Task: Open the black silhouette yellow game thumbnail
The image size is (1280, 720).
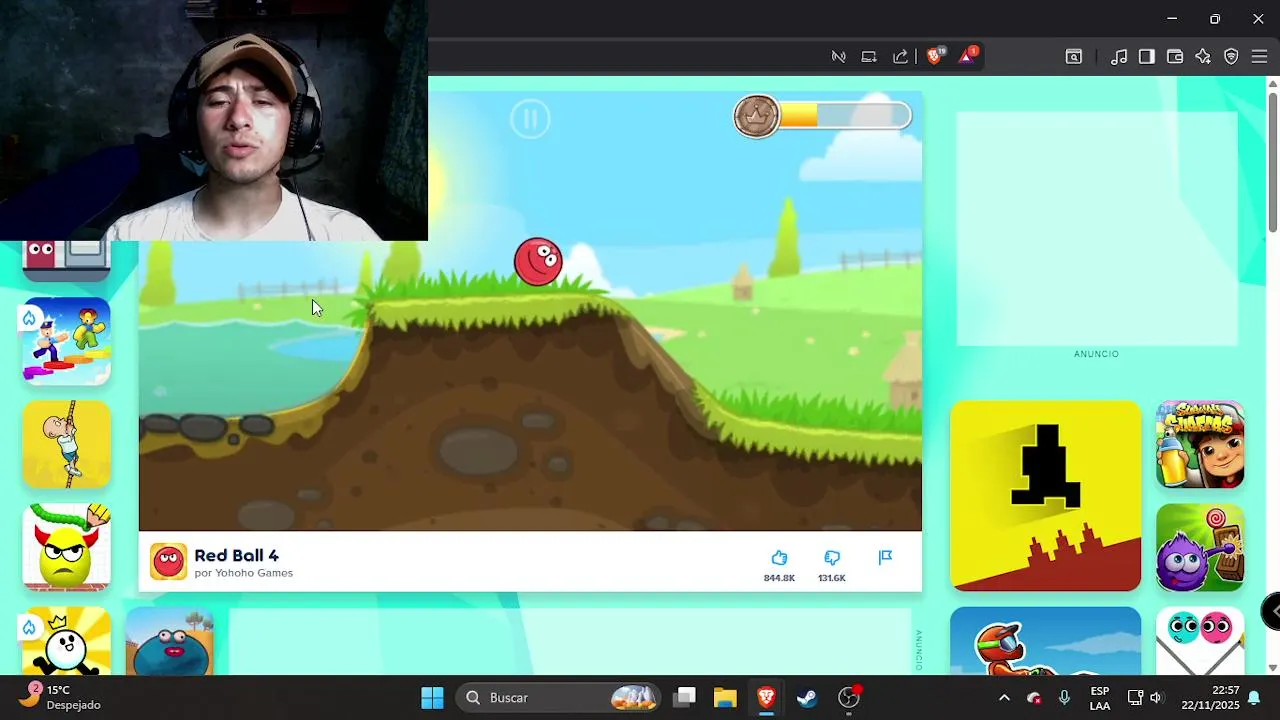Action: 1045,496
